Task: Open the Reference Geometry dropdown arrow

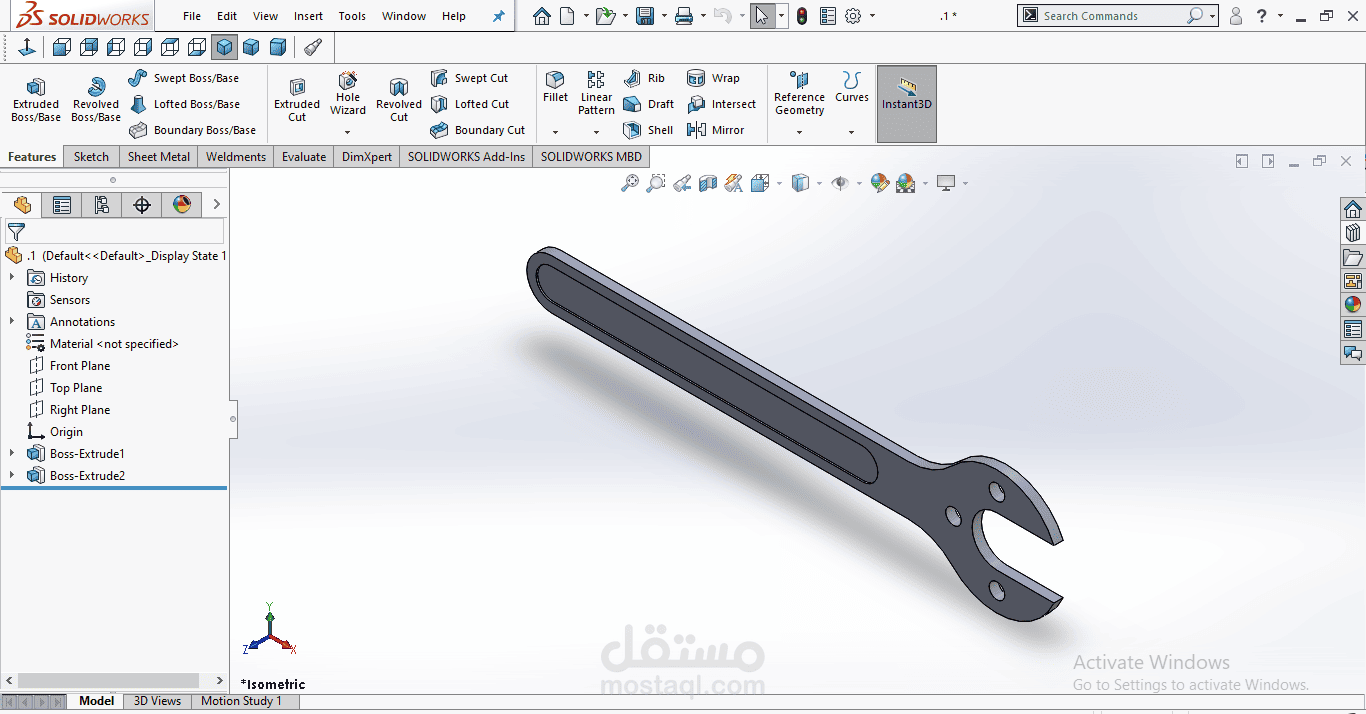Action: tap(799, 132)
